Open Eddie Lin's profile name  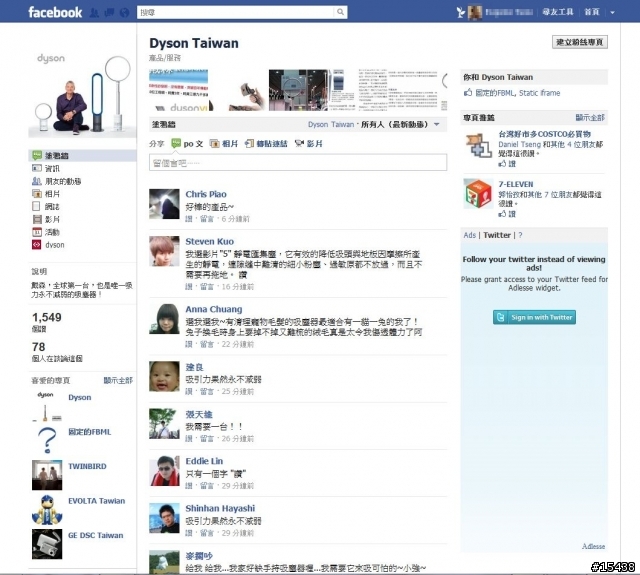[204, 461]
